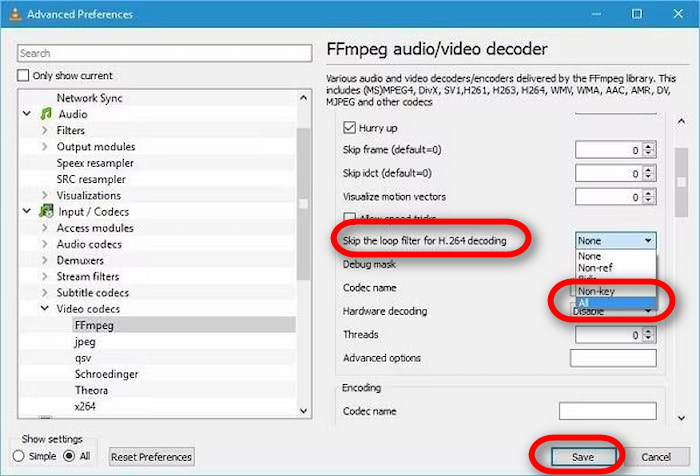The height and width of the screenshot is (476, 700).
Task: Increase the Threads value
Action: click(x=649, y=330)
